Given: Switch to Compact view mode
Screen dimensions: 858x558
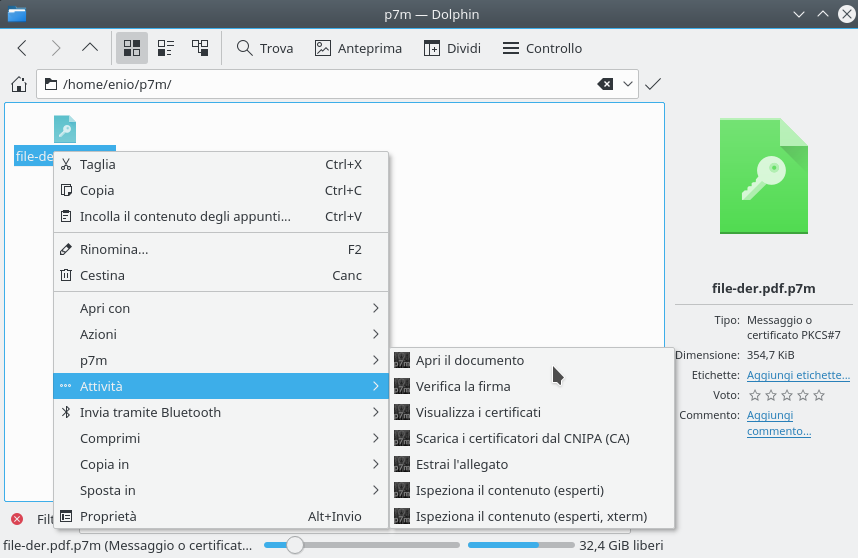Looking at the screenshot, I should coord(166,48).
